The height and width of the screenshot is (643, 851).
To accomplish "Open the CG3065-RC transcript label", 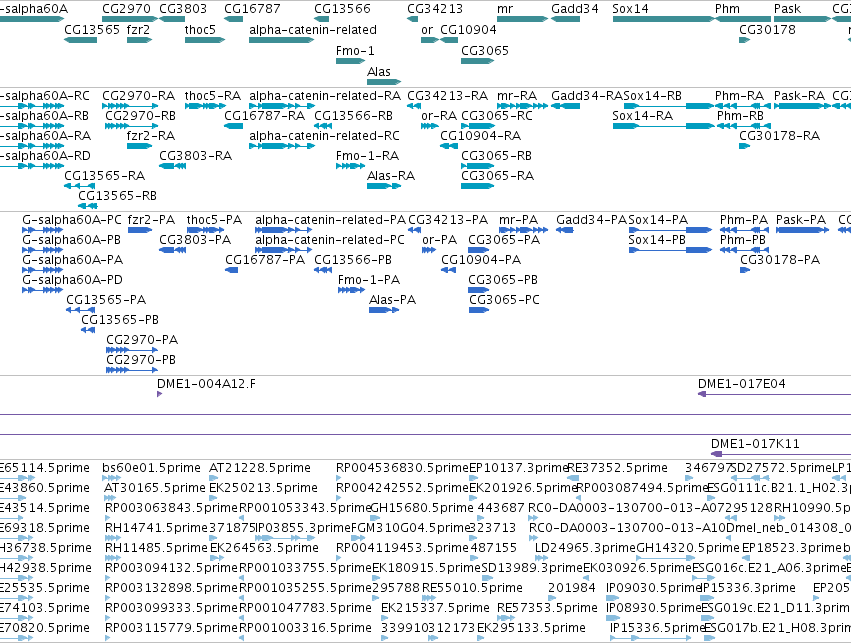I will point(497,116).
